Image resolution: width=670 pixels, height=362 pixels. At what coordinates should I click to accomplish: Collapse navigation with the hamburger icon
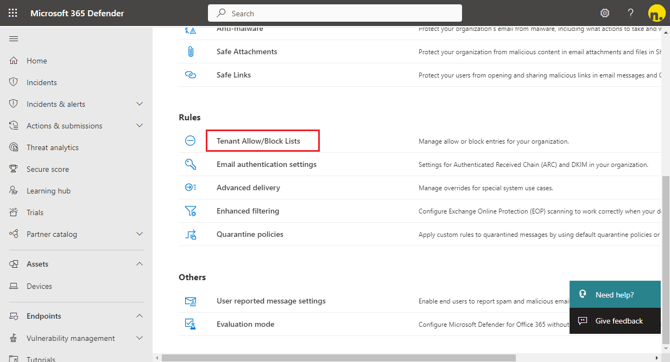point(14,39)
